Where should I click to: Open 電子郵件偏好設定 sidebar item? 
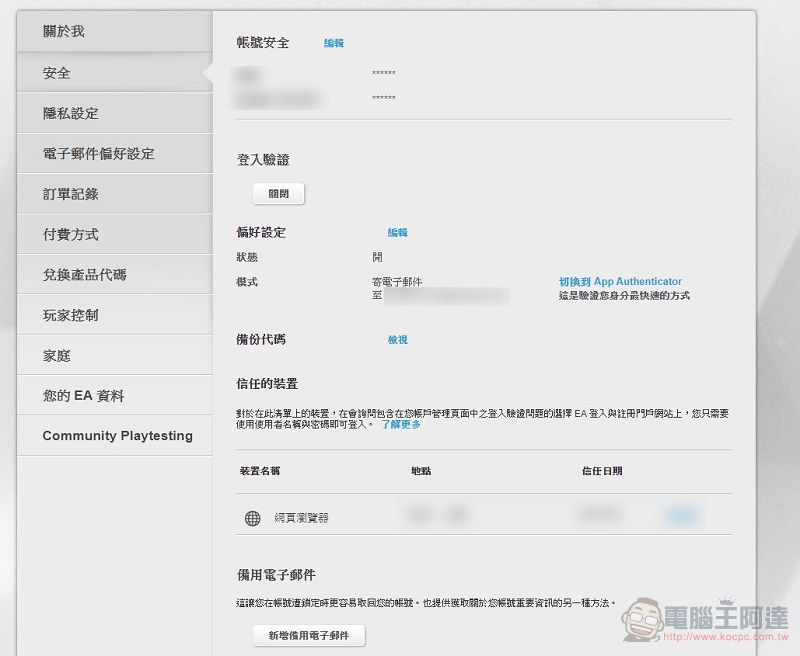tap(115, 153)
